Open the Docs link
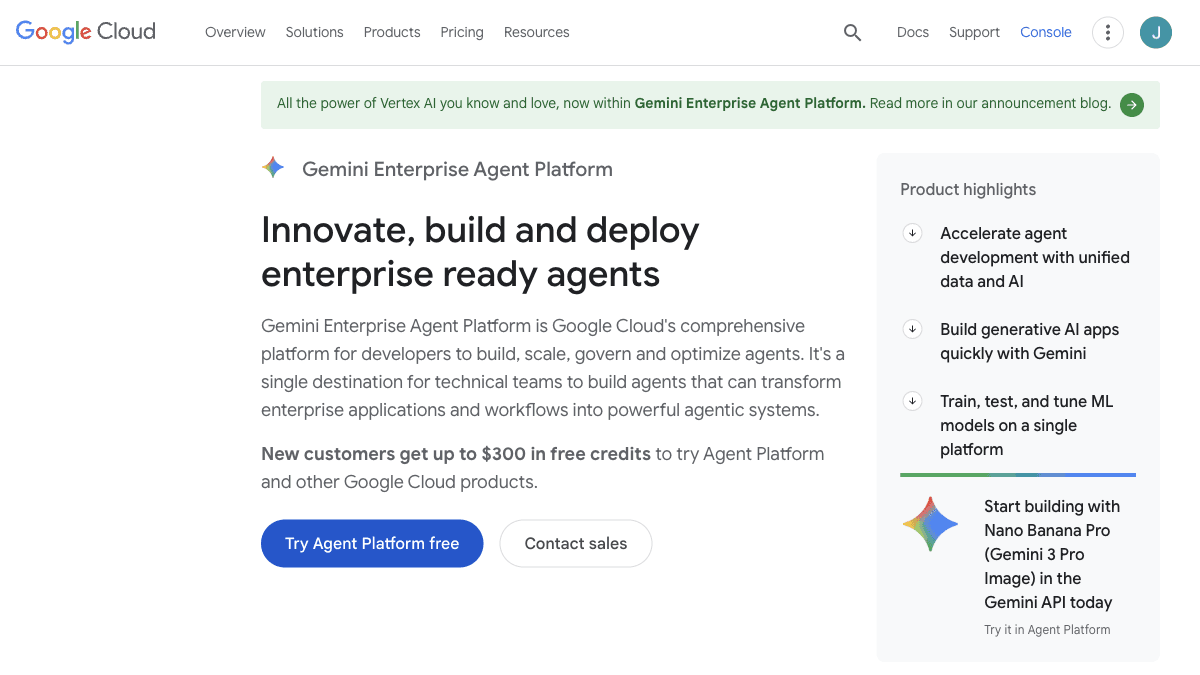This screenshot has width=1200, height=675. click(x=913, y=32)
